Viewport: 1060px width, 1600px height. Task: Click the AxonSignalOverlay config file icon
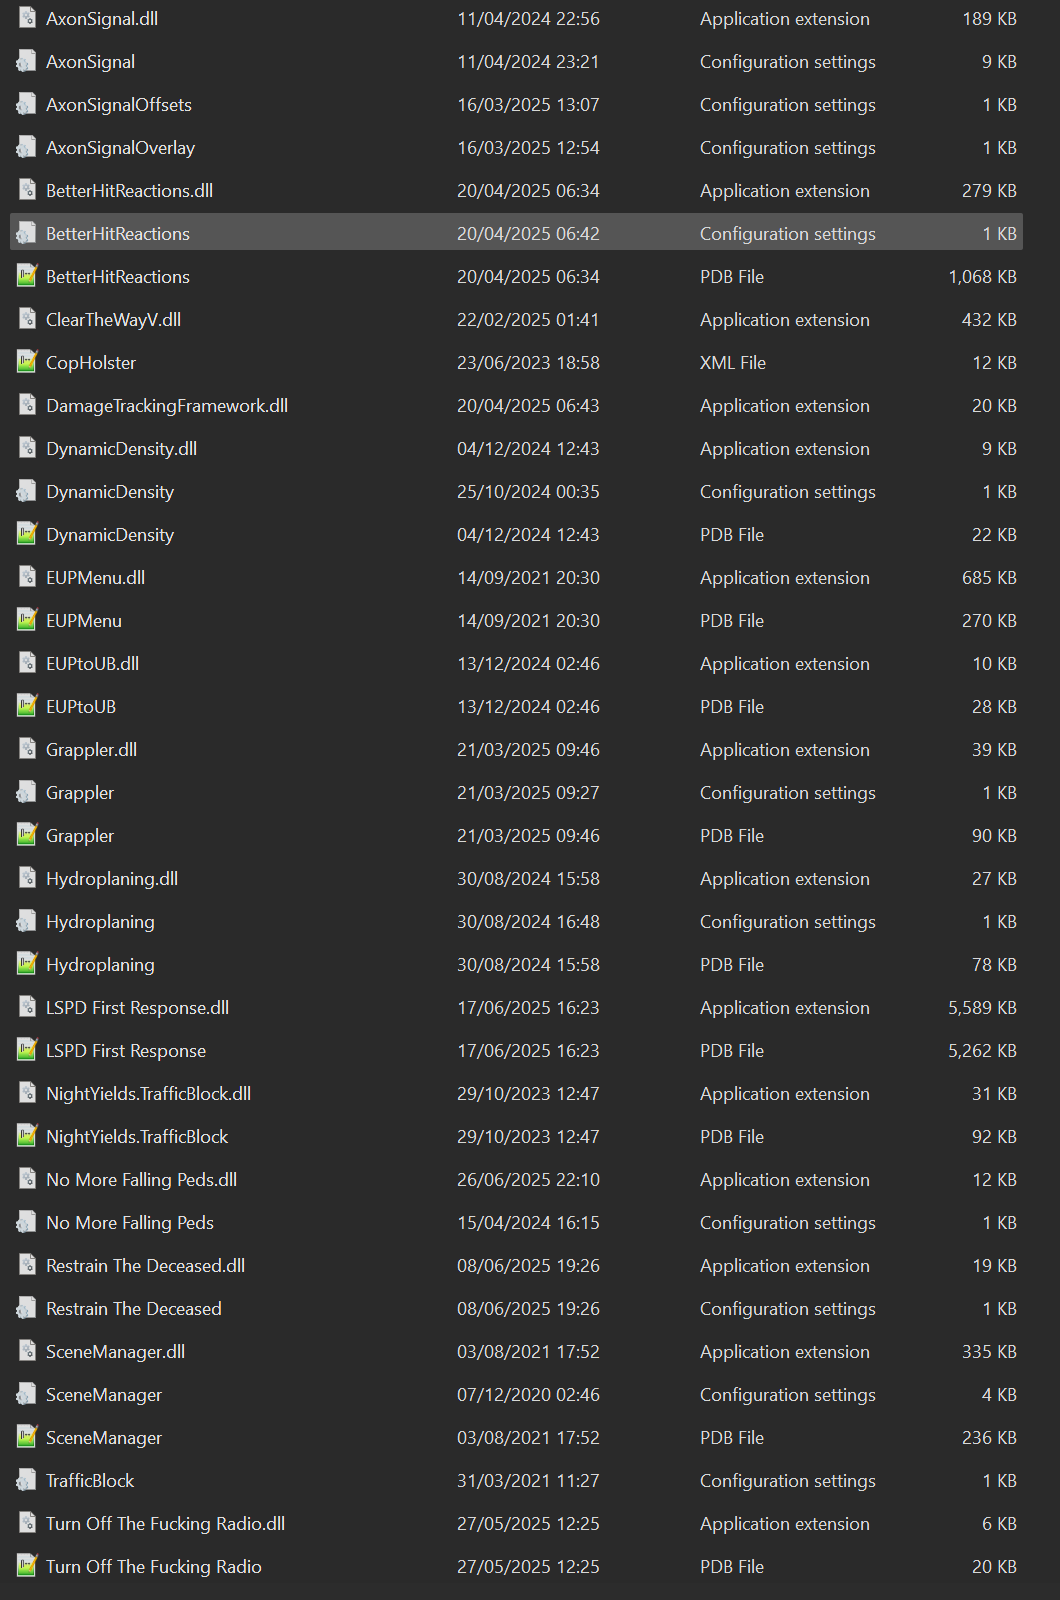27,148
